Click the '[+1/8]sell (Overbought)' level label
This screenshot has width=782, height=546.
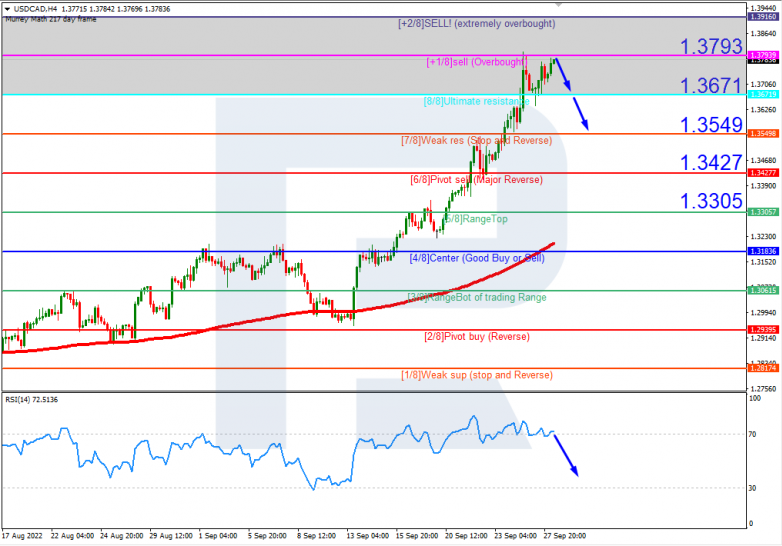pos(476,62)
